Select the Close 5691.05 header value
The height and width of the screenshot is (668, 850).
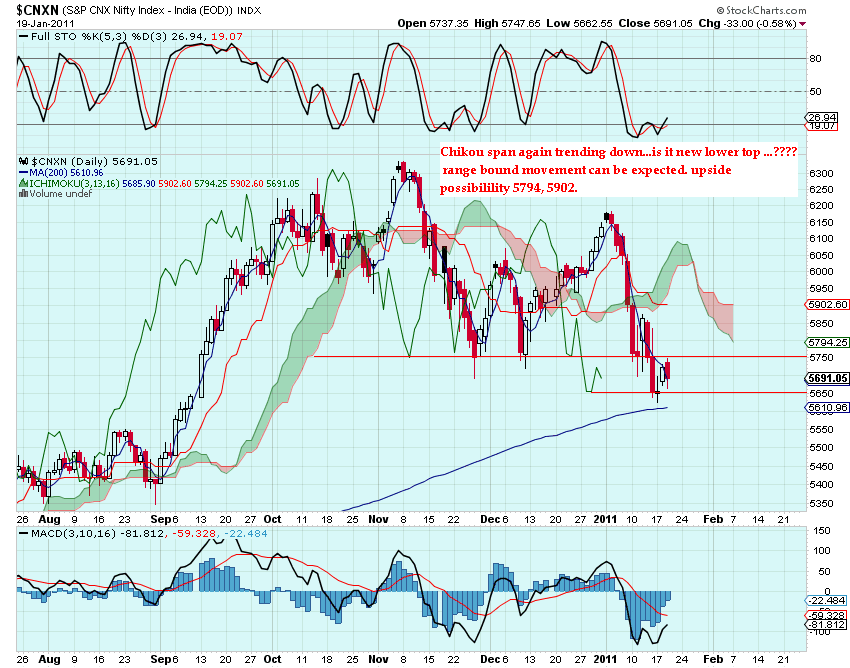655,23
